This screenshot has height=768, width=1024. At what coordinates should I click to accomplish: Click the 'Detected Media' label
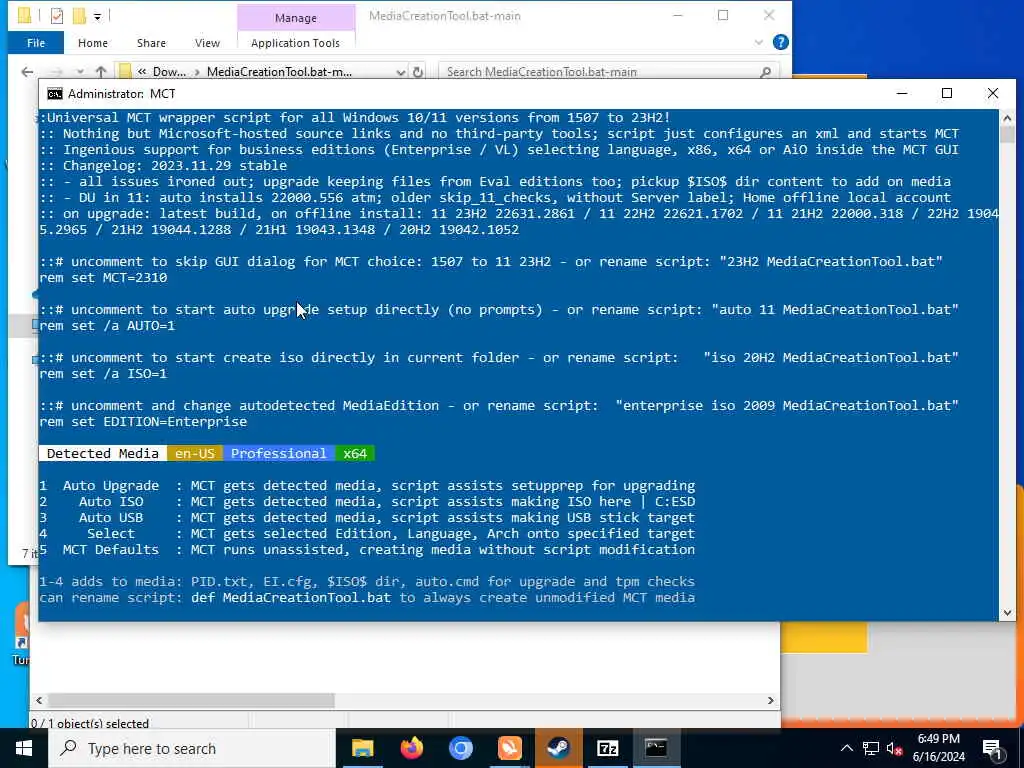coord(103,453)
